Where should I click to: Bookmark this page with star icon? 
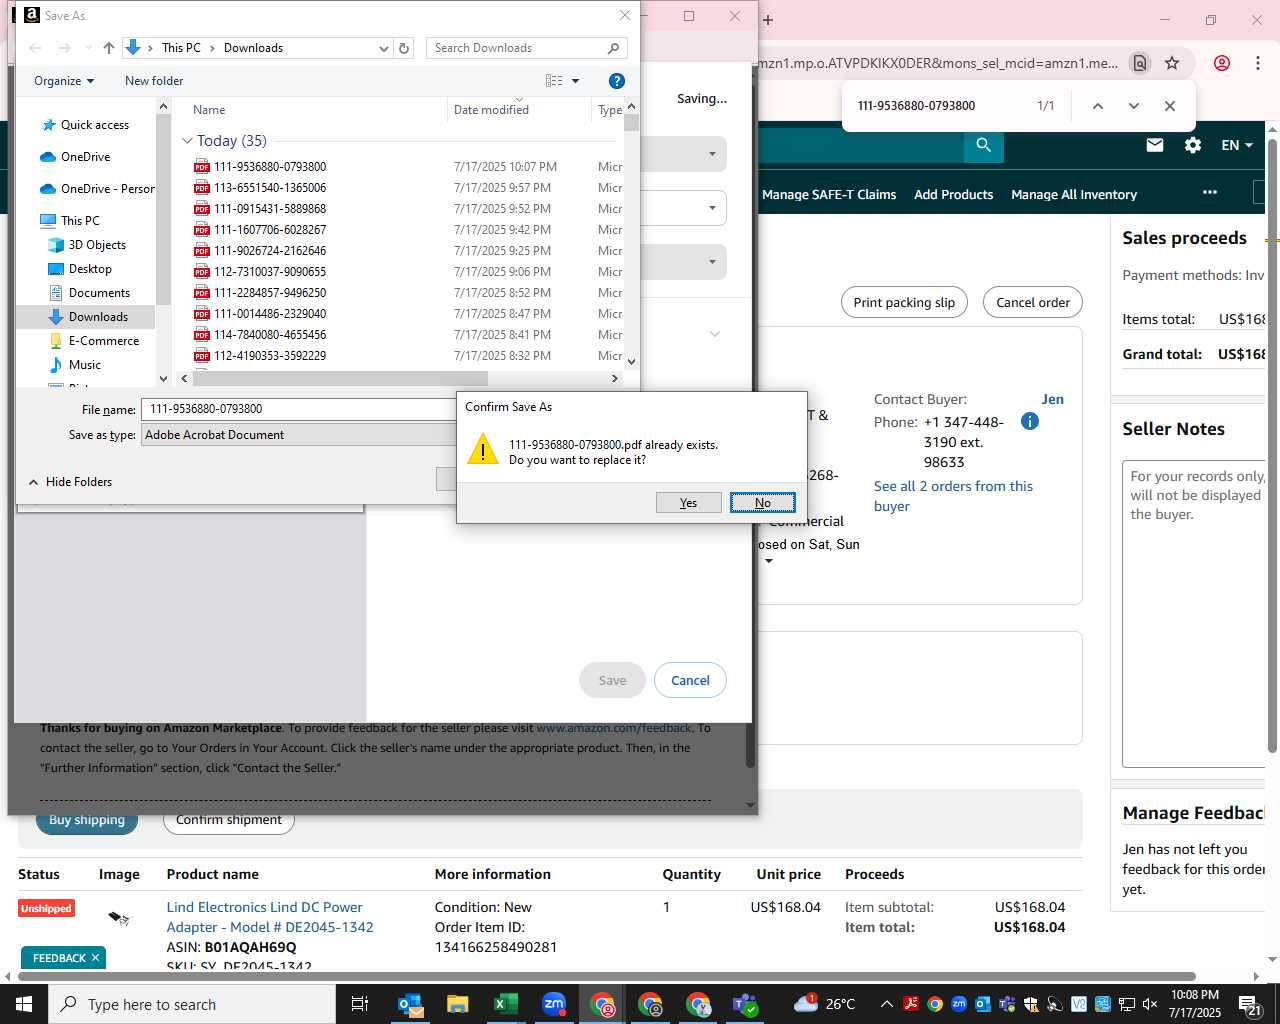(1172, 63)
